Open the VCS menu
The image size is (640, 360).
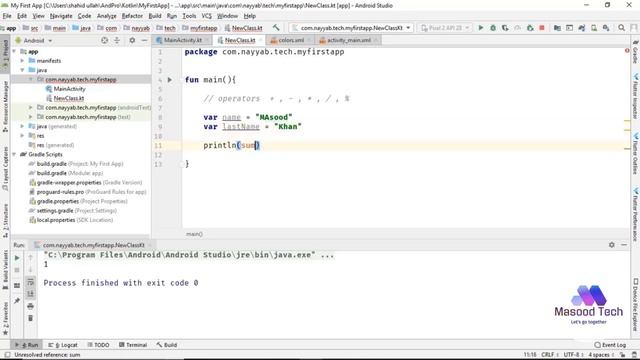[x=207, y=16]
